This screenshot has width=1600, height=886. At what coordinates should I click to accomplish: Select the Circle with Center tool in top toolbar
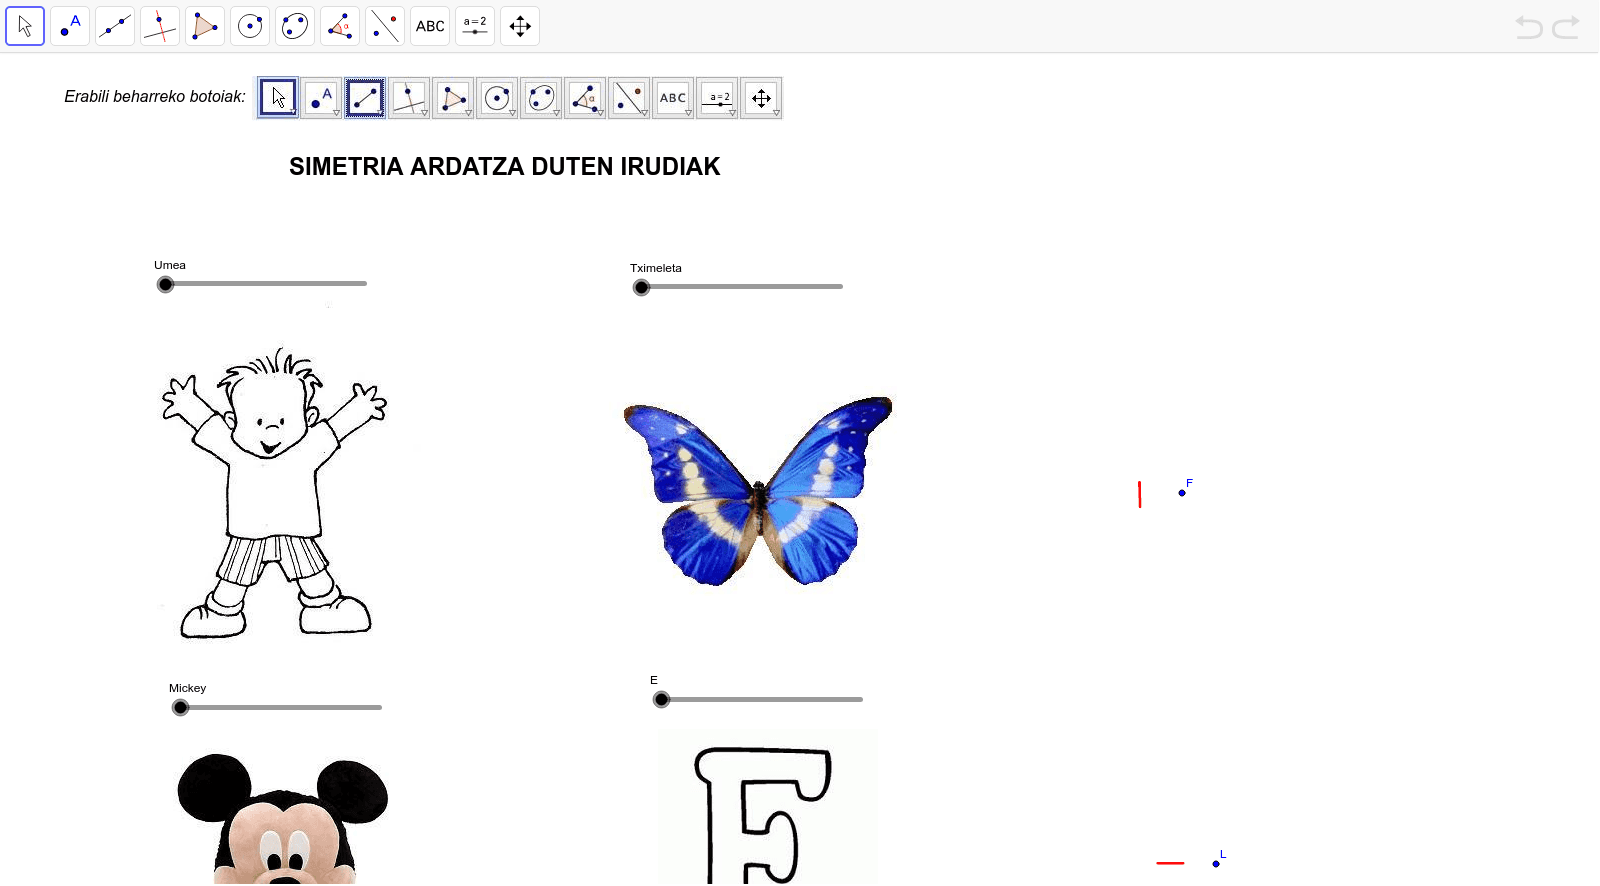coord(250,26)
